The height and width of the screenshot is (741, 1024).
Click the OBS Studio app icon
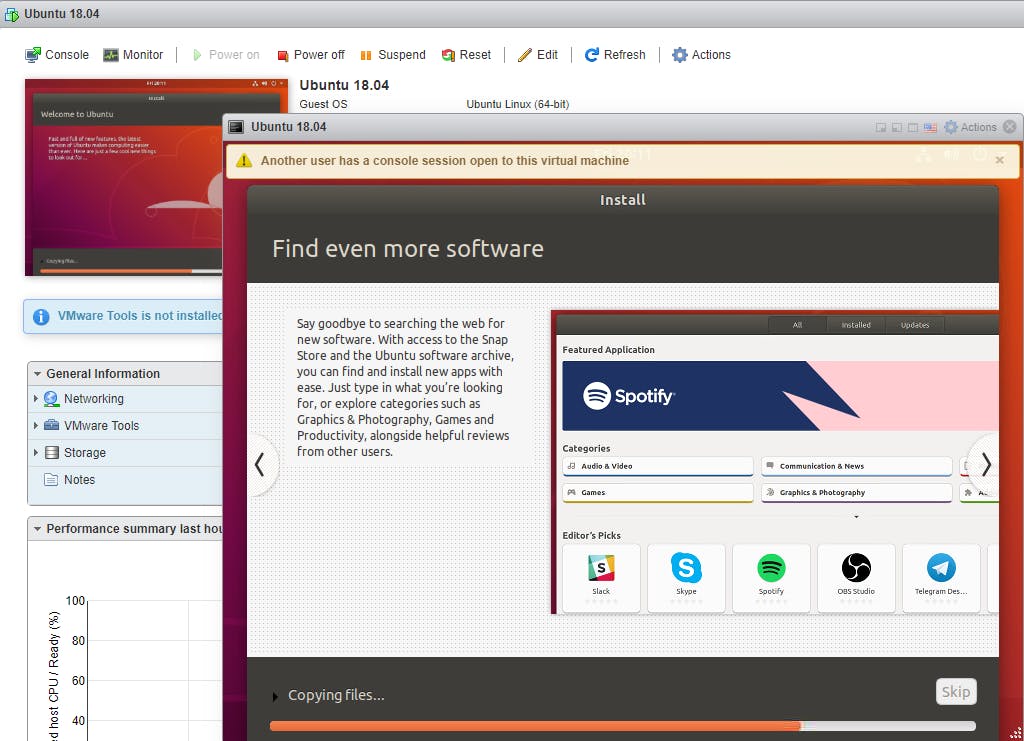coord(856,568)
